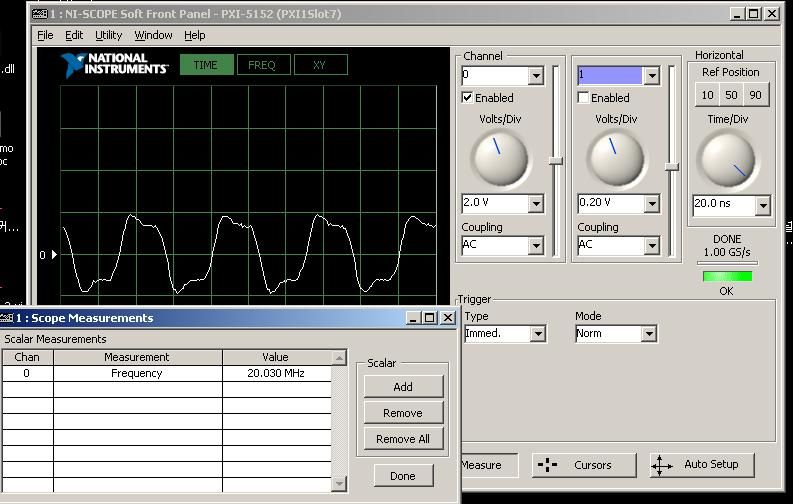Click the Measure button

tap(489, 465)
